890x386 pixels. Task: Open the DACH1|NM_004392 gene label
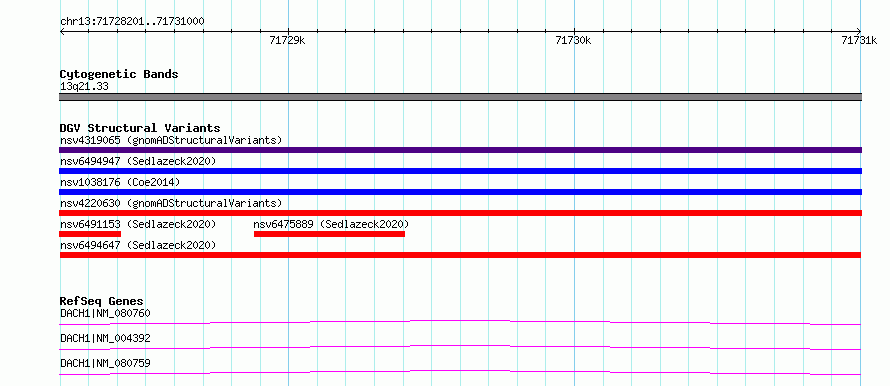point(105,338)
